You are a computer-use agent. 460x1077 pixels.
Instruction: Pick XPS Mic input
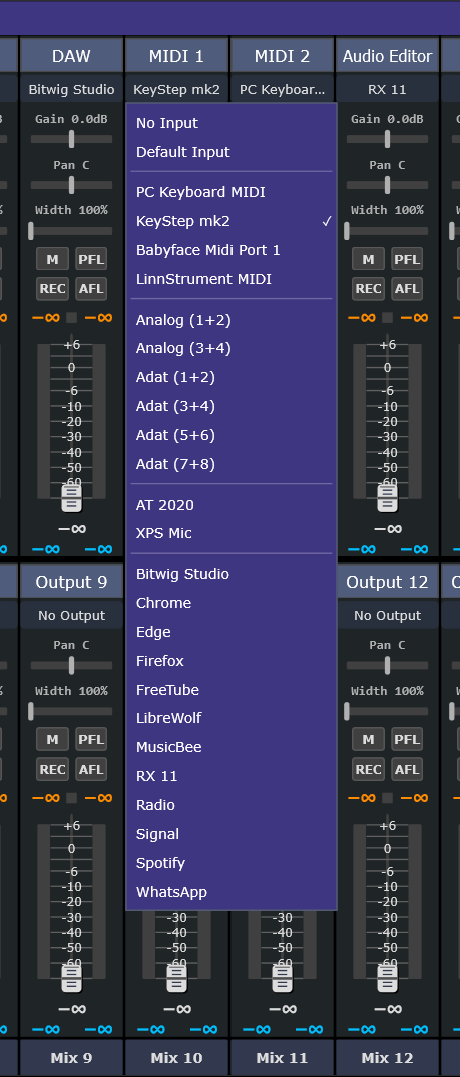coord(231,533)
